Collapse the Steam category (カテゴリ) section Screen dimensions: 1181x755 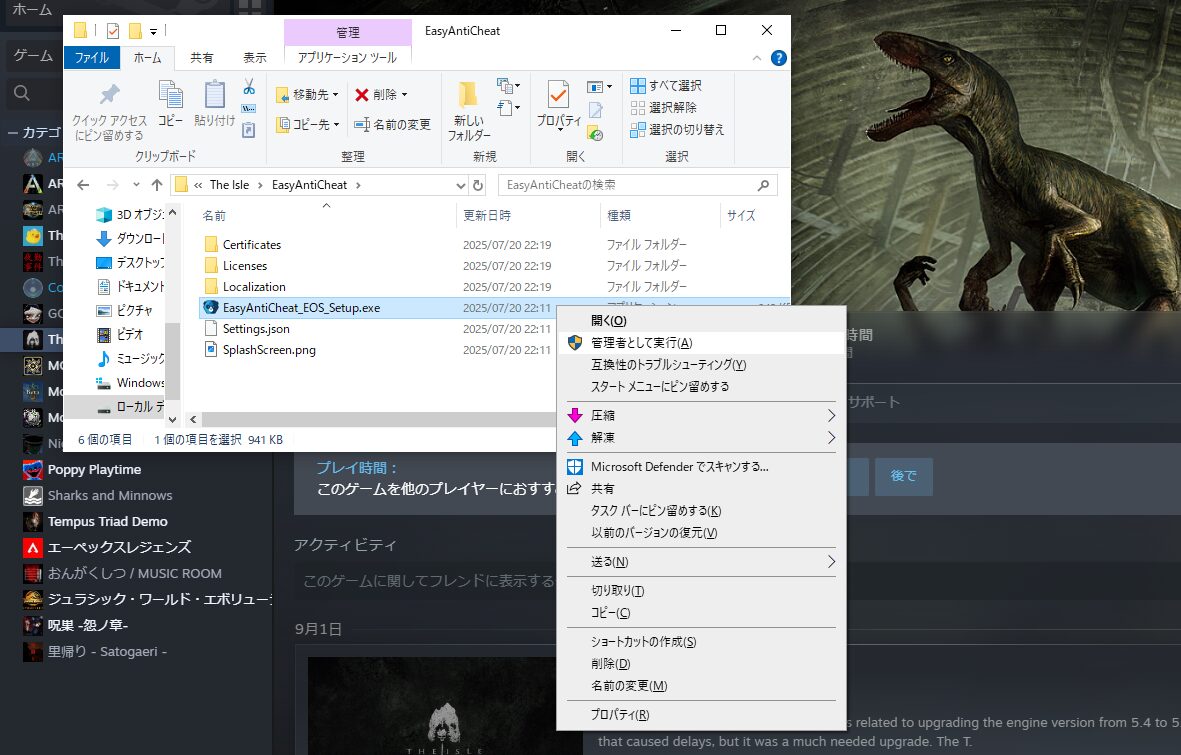pos(13,133)
